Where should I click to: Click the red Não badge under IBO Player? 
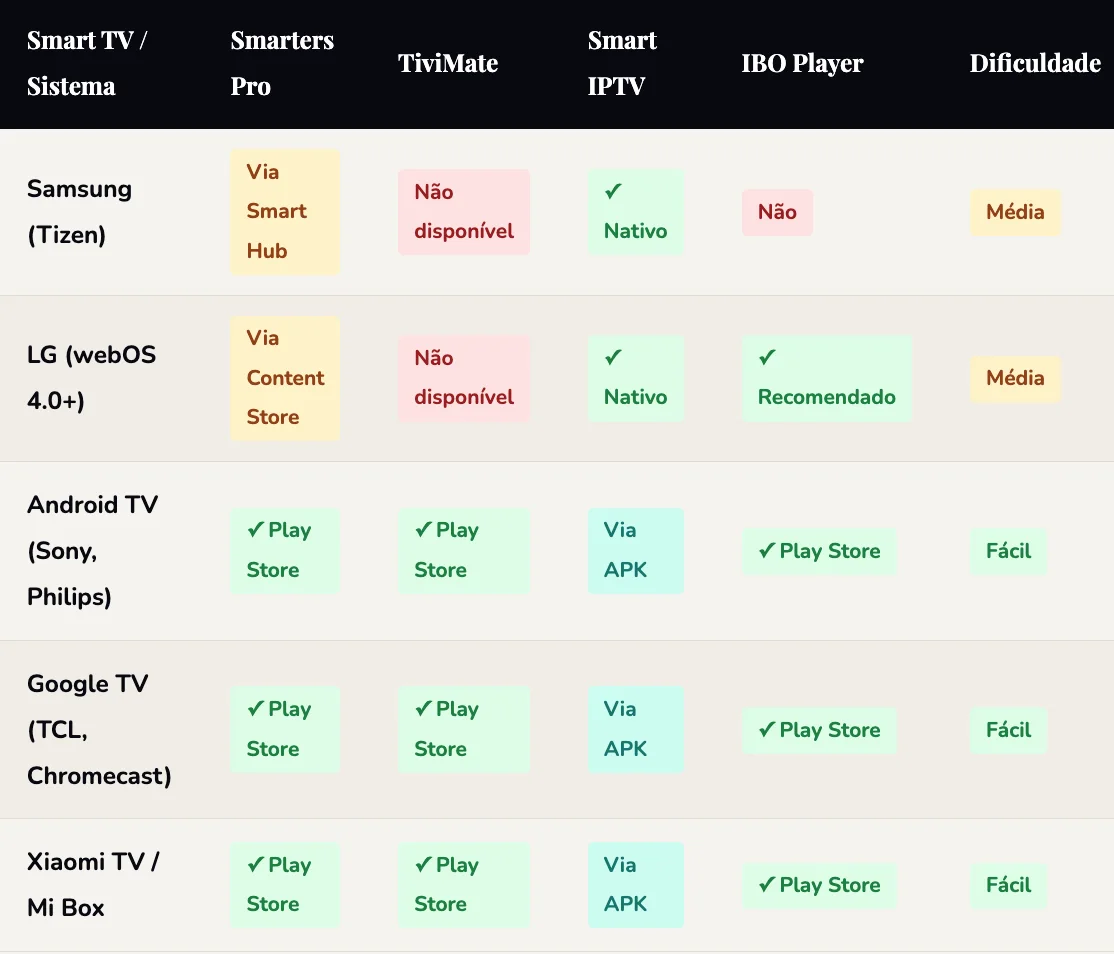tap(777, 212)
